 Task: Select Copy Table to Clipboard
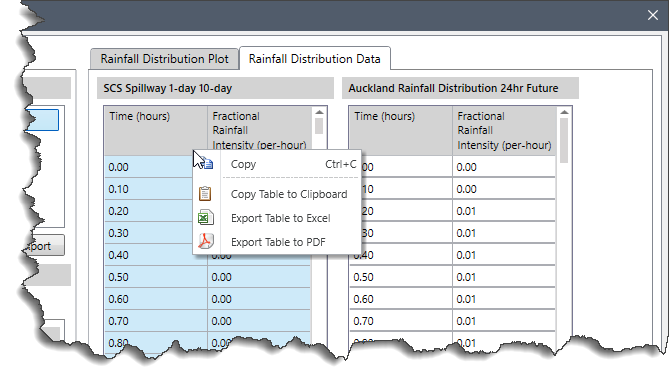[x=277, y=194]
